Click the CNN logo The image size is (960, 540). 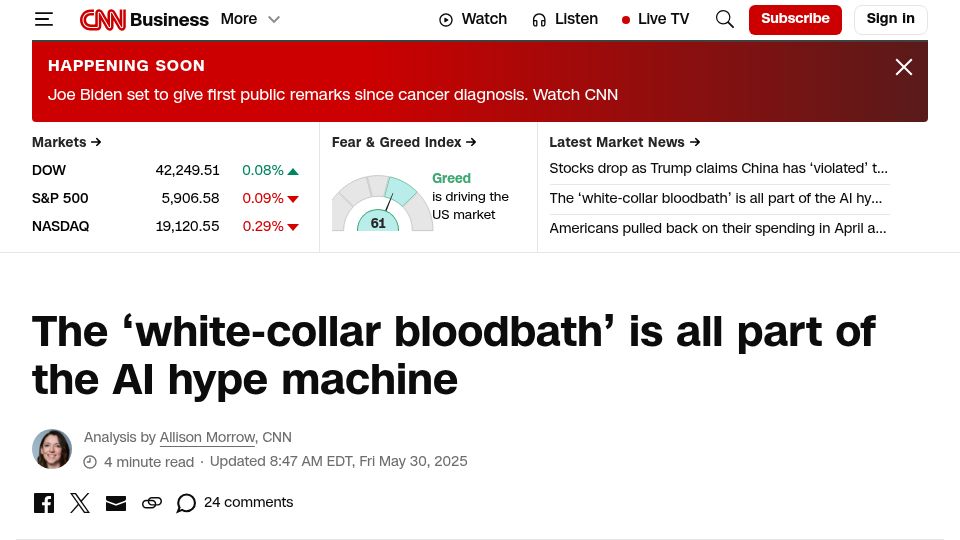[103, 20]
